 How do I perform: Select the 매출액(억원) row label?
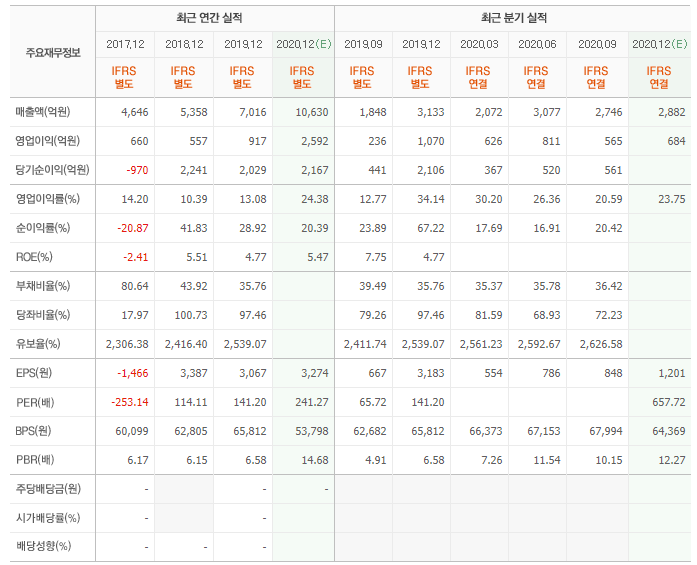coord(43,112)
